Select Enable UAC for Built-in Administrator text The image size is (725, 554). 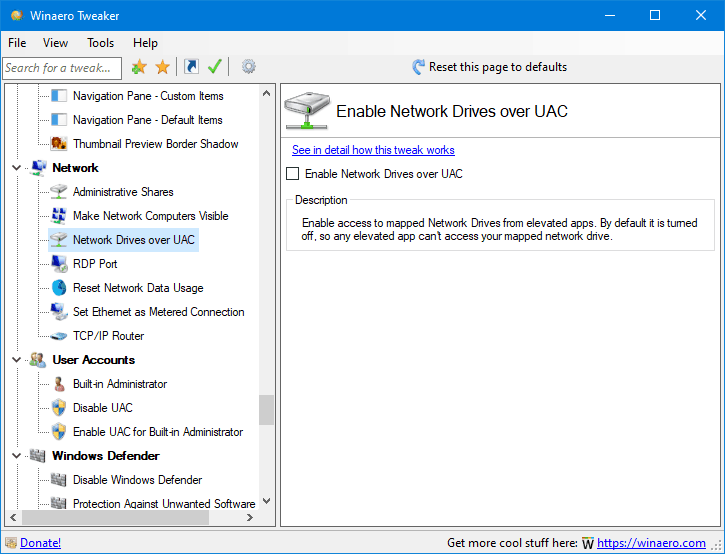click(x=158, y=432)
